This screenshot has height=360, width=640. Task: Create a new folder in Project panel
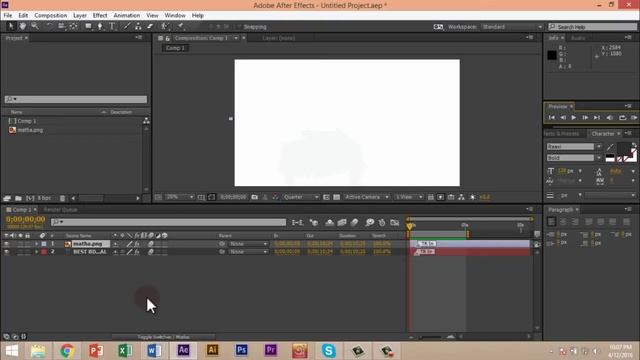coord(18,198)
